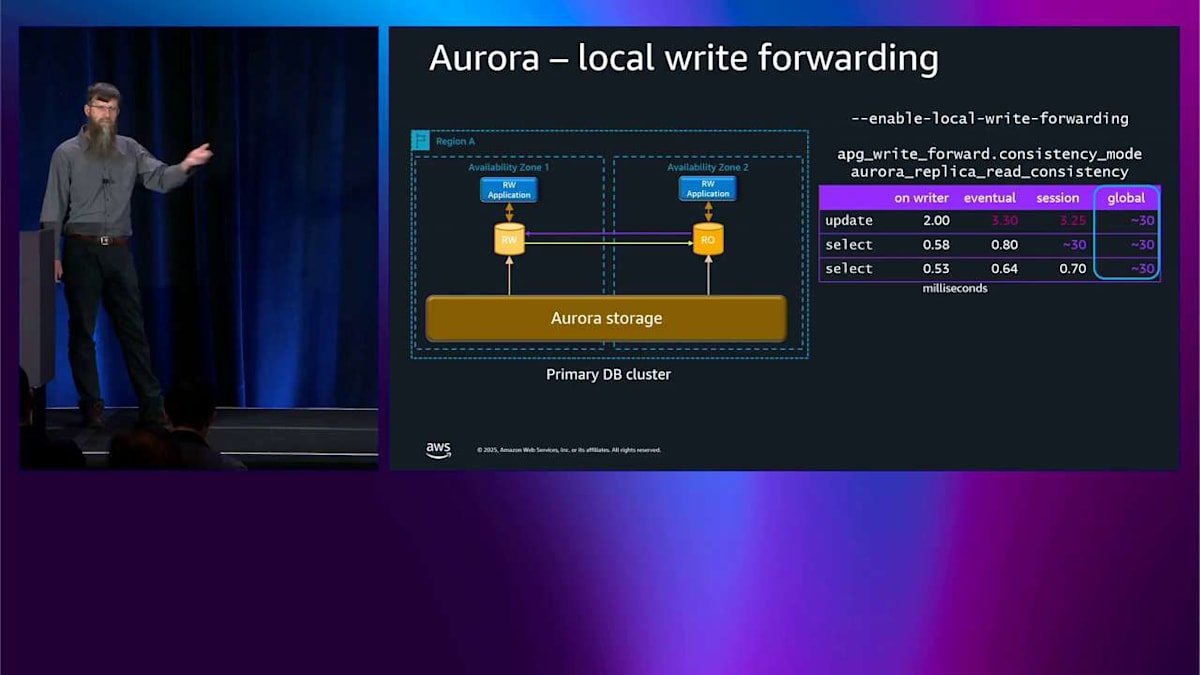
Task: Click the 3.25 session value
Action: [1072, 220]
